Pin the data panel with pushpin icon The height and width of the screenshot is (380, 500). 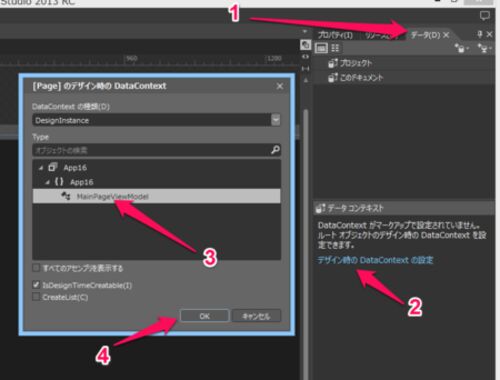pyautogui.click(x=480, y=34)
